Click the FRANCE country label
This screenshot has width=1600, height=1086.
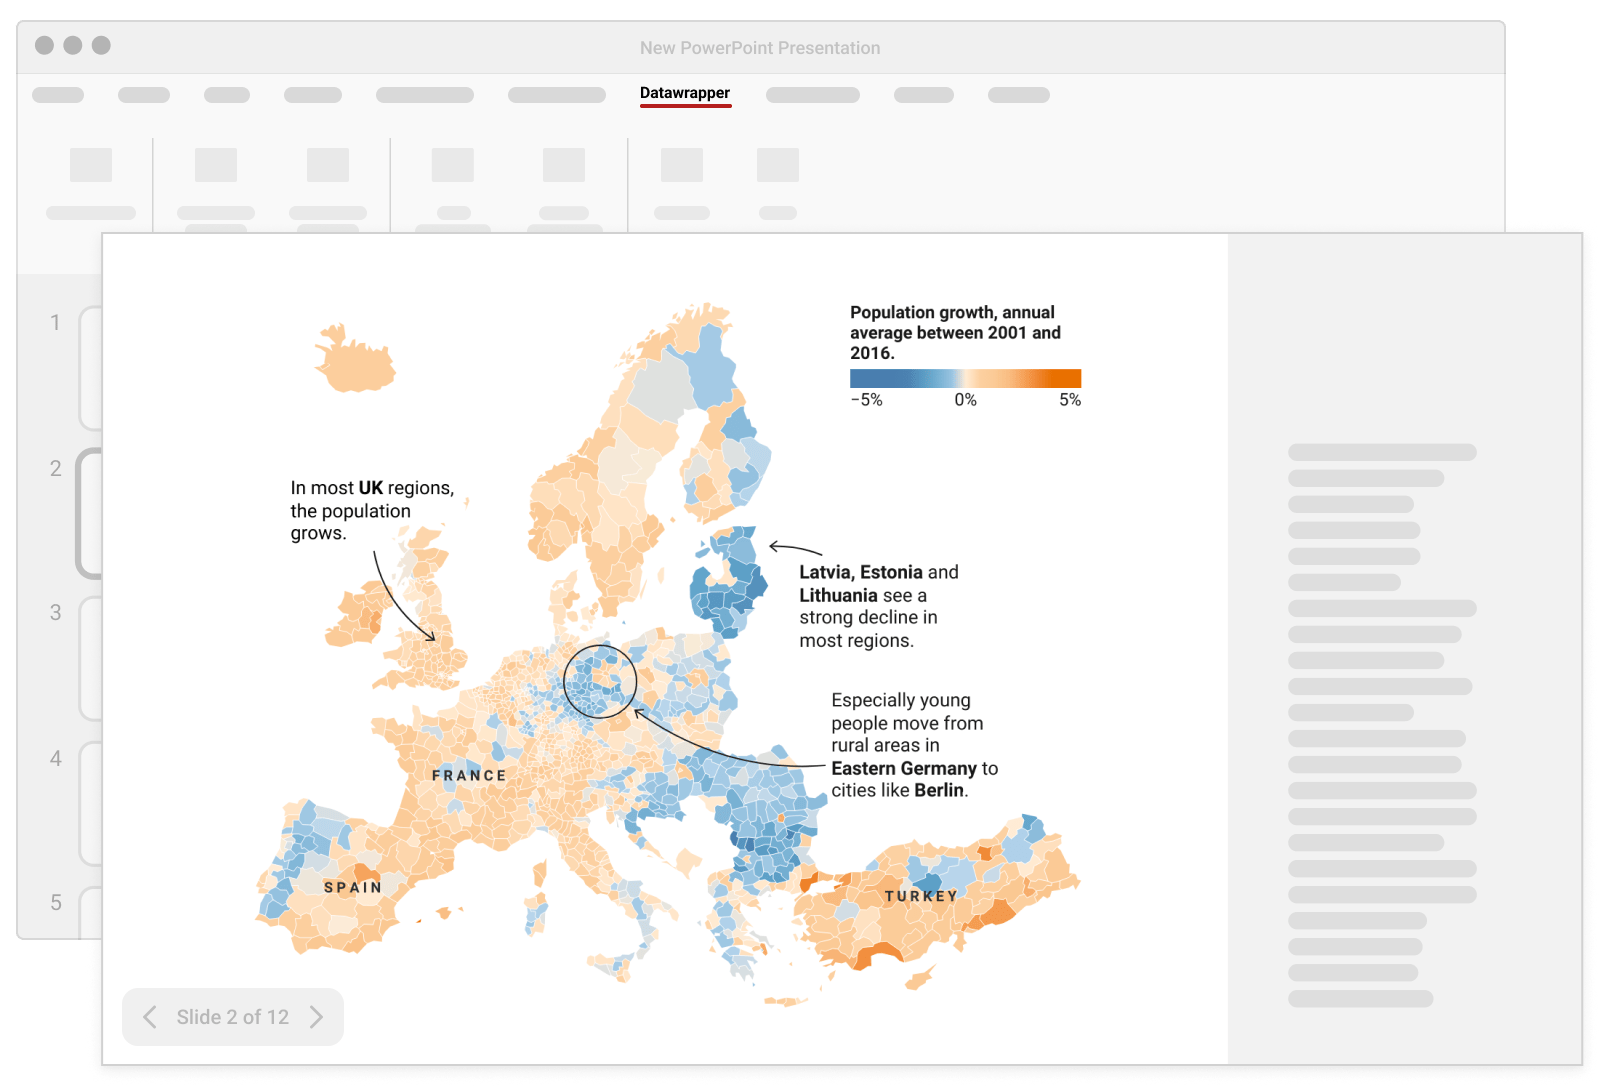(469, 775)
